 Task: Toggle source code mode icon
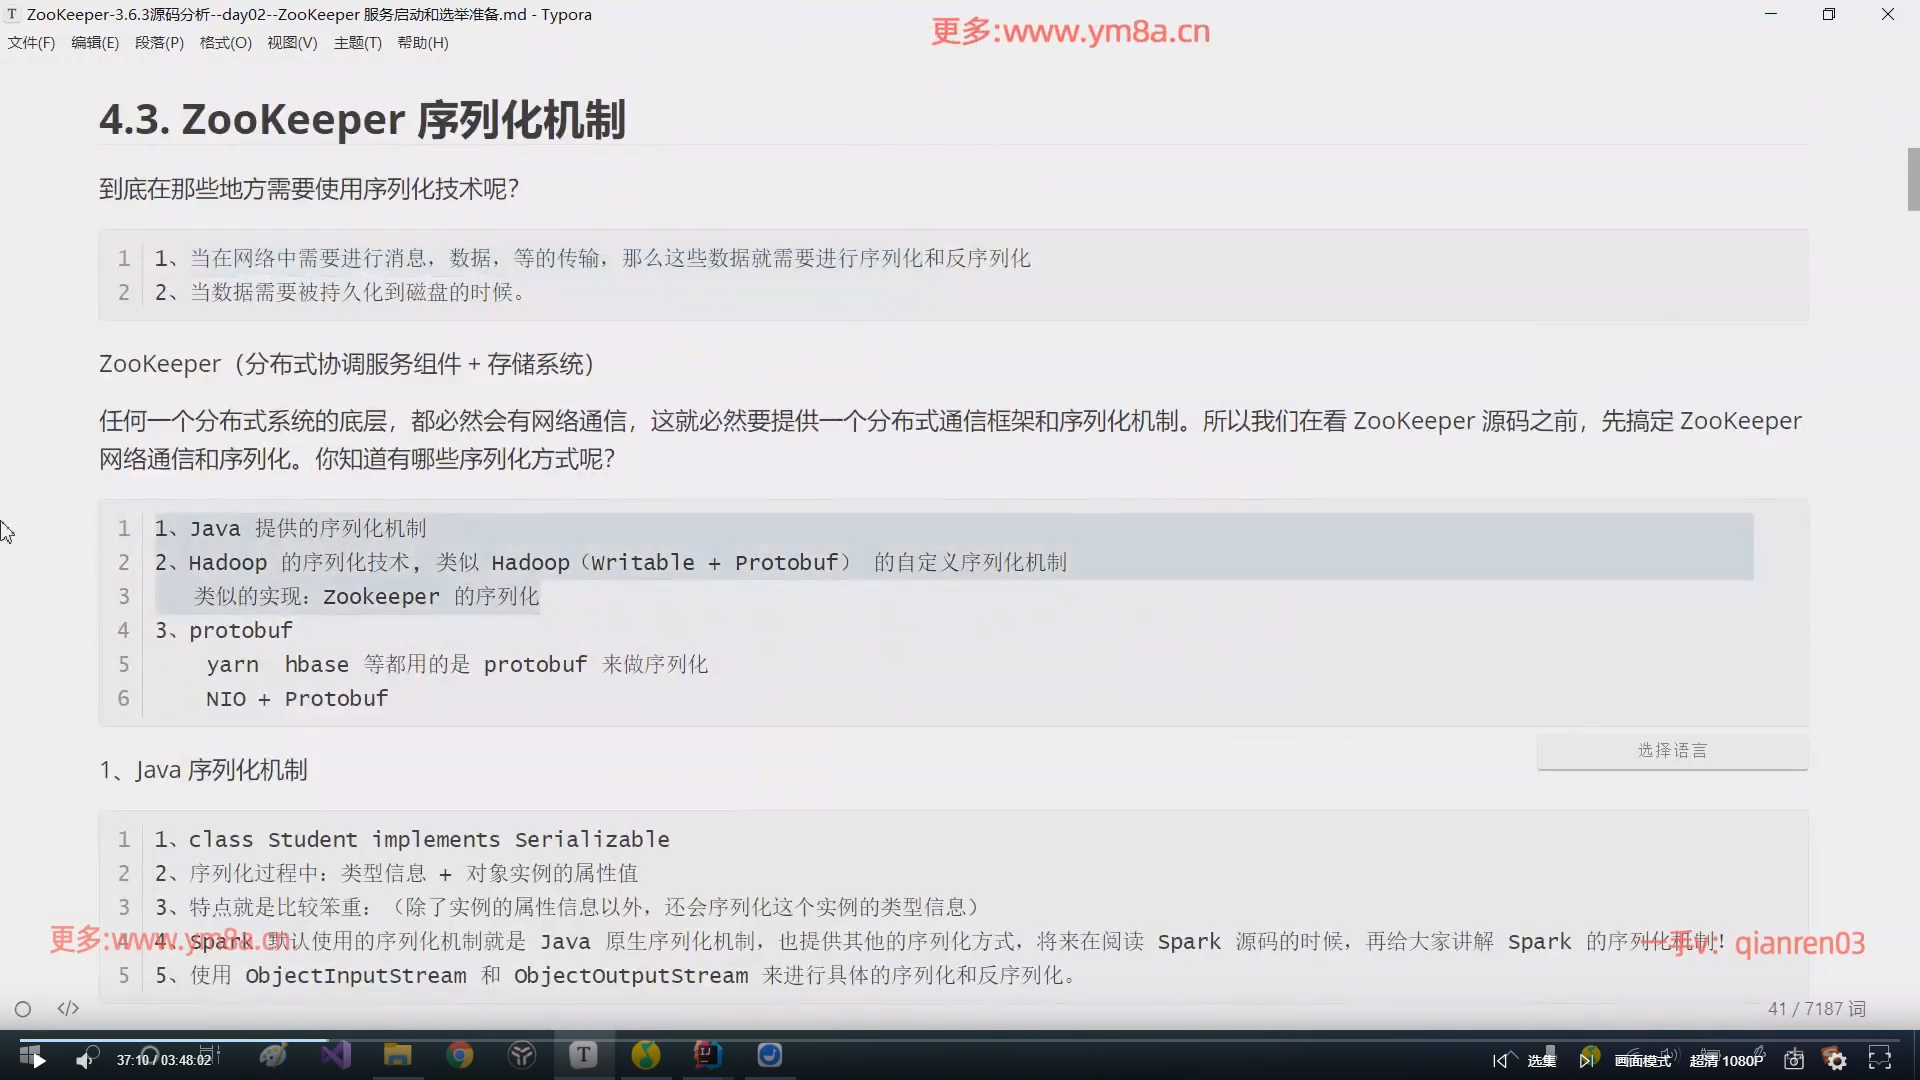(68, 1009)
